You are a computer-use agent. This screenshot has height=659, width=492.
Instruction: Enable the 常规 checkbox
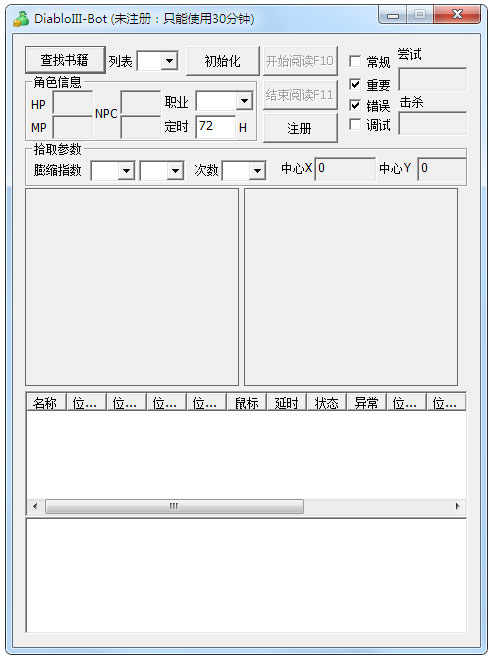click(355, 61)
